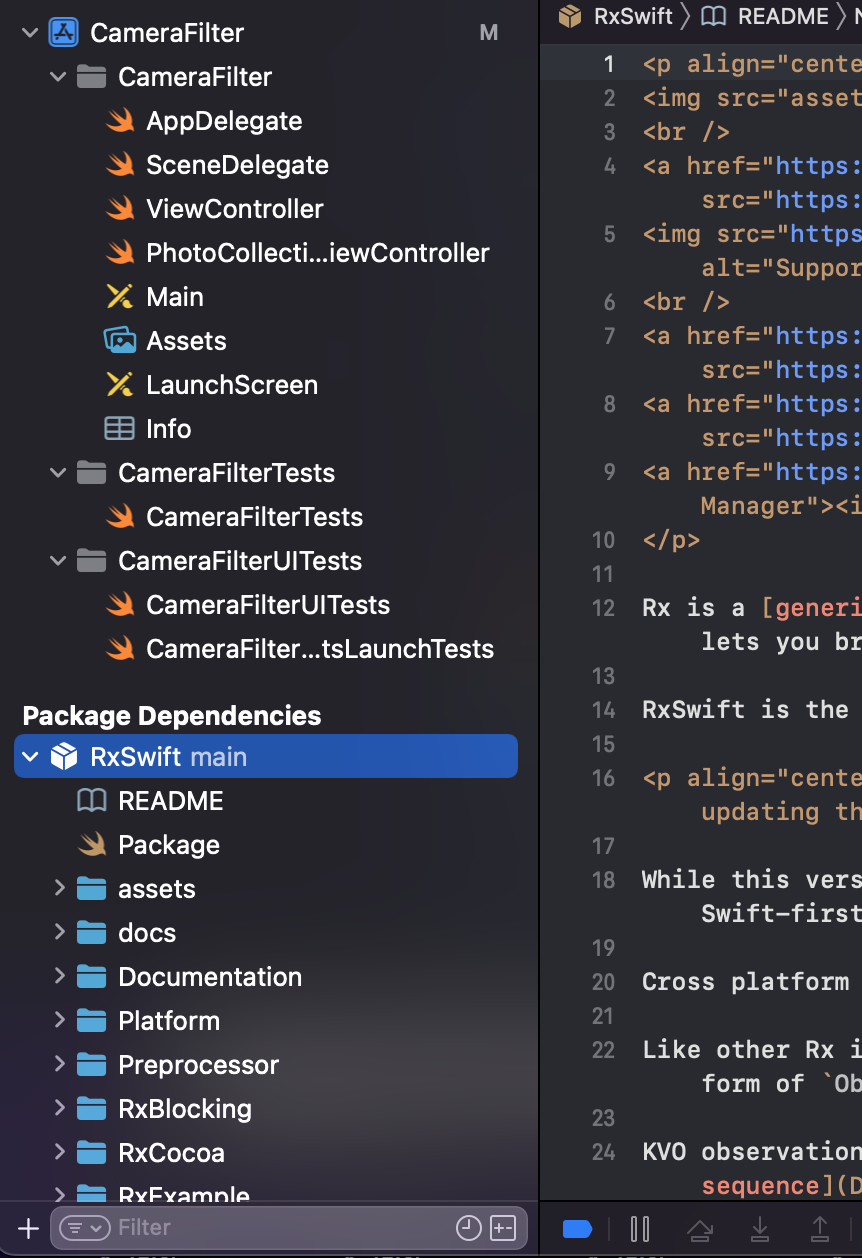Viewport: 862px width, 1258px height.
Task: Expand the docs folder
Action: tap(59, 932)
